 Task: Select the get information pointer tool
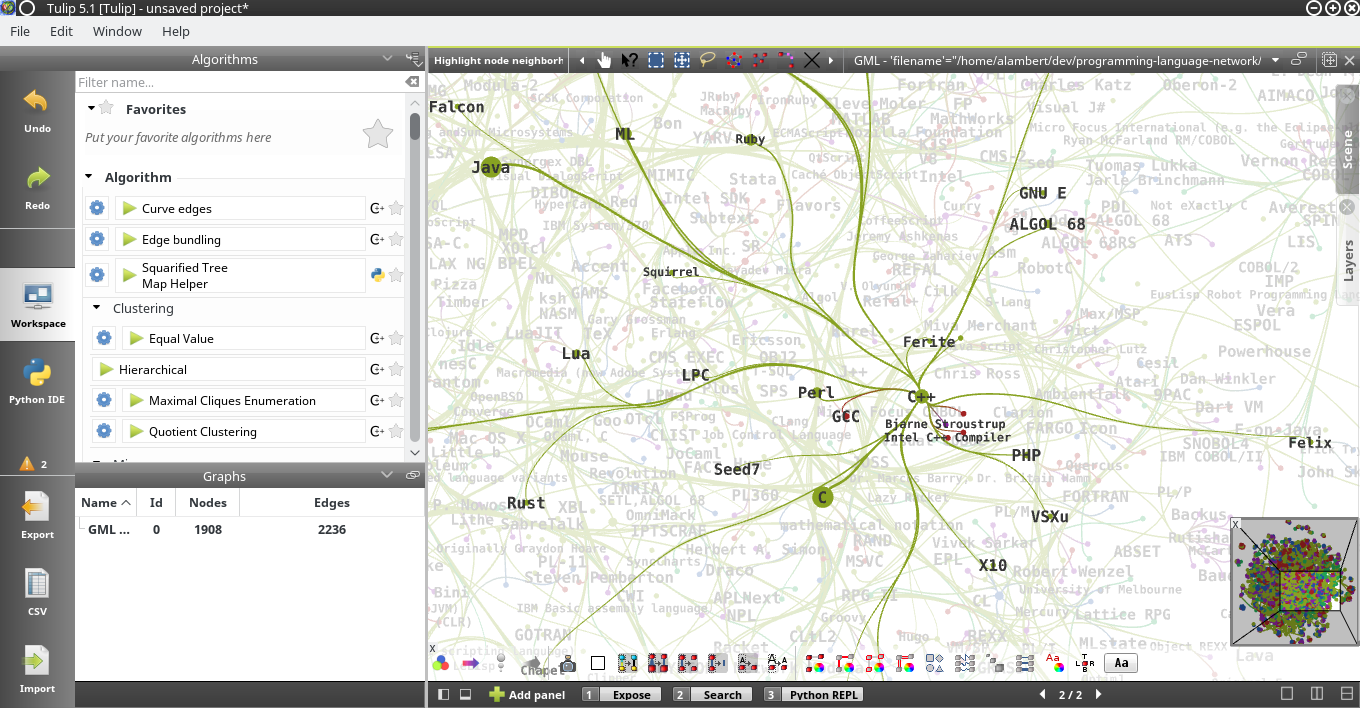(629, 60)
